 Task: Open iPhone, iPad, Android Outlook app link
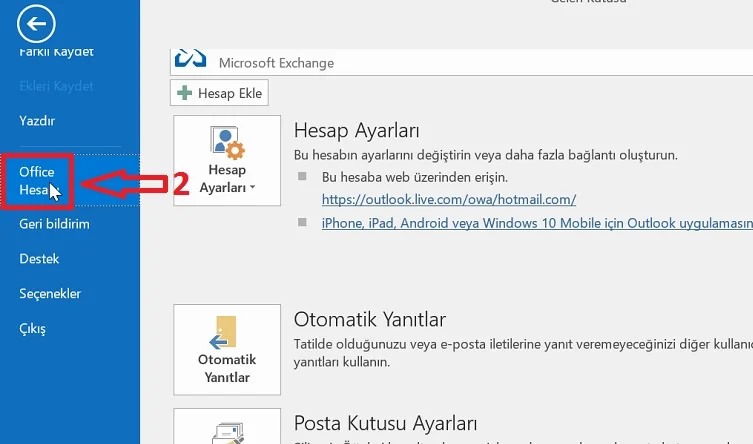coord(537,223)
